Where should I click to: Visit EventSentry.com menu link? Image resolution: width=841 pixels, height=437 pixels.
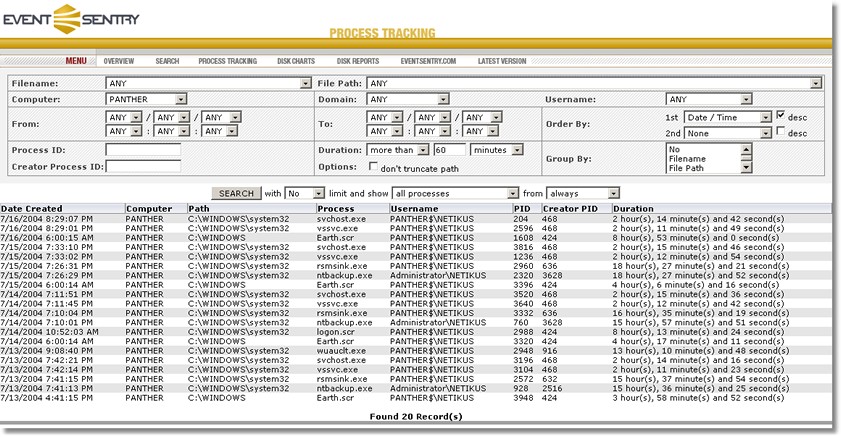(x=428, y=61)
